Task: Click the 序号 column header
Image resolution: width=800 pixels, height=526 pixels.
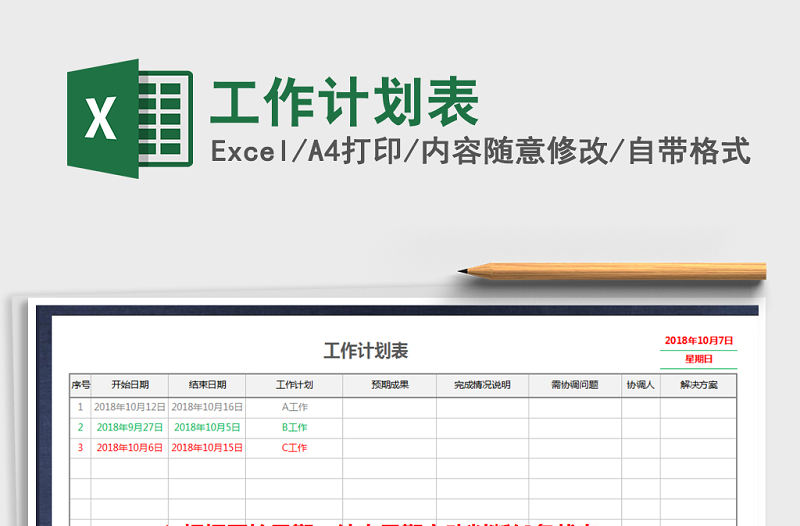Action: click(x=80, y=384)
